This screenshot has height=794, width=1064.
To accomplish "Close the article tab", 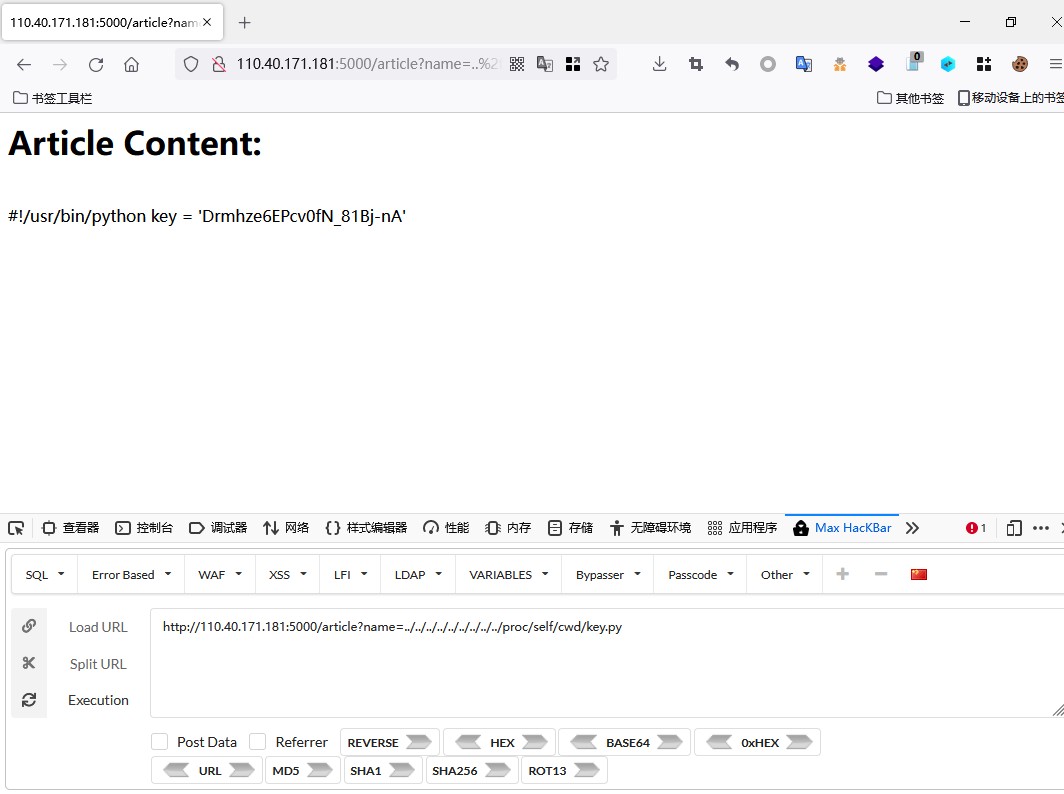I will (207, 22).
